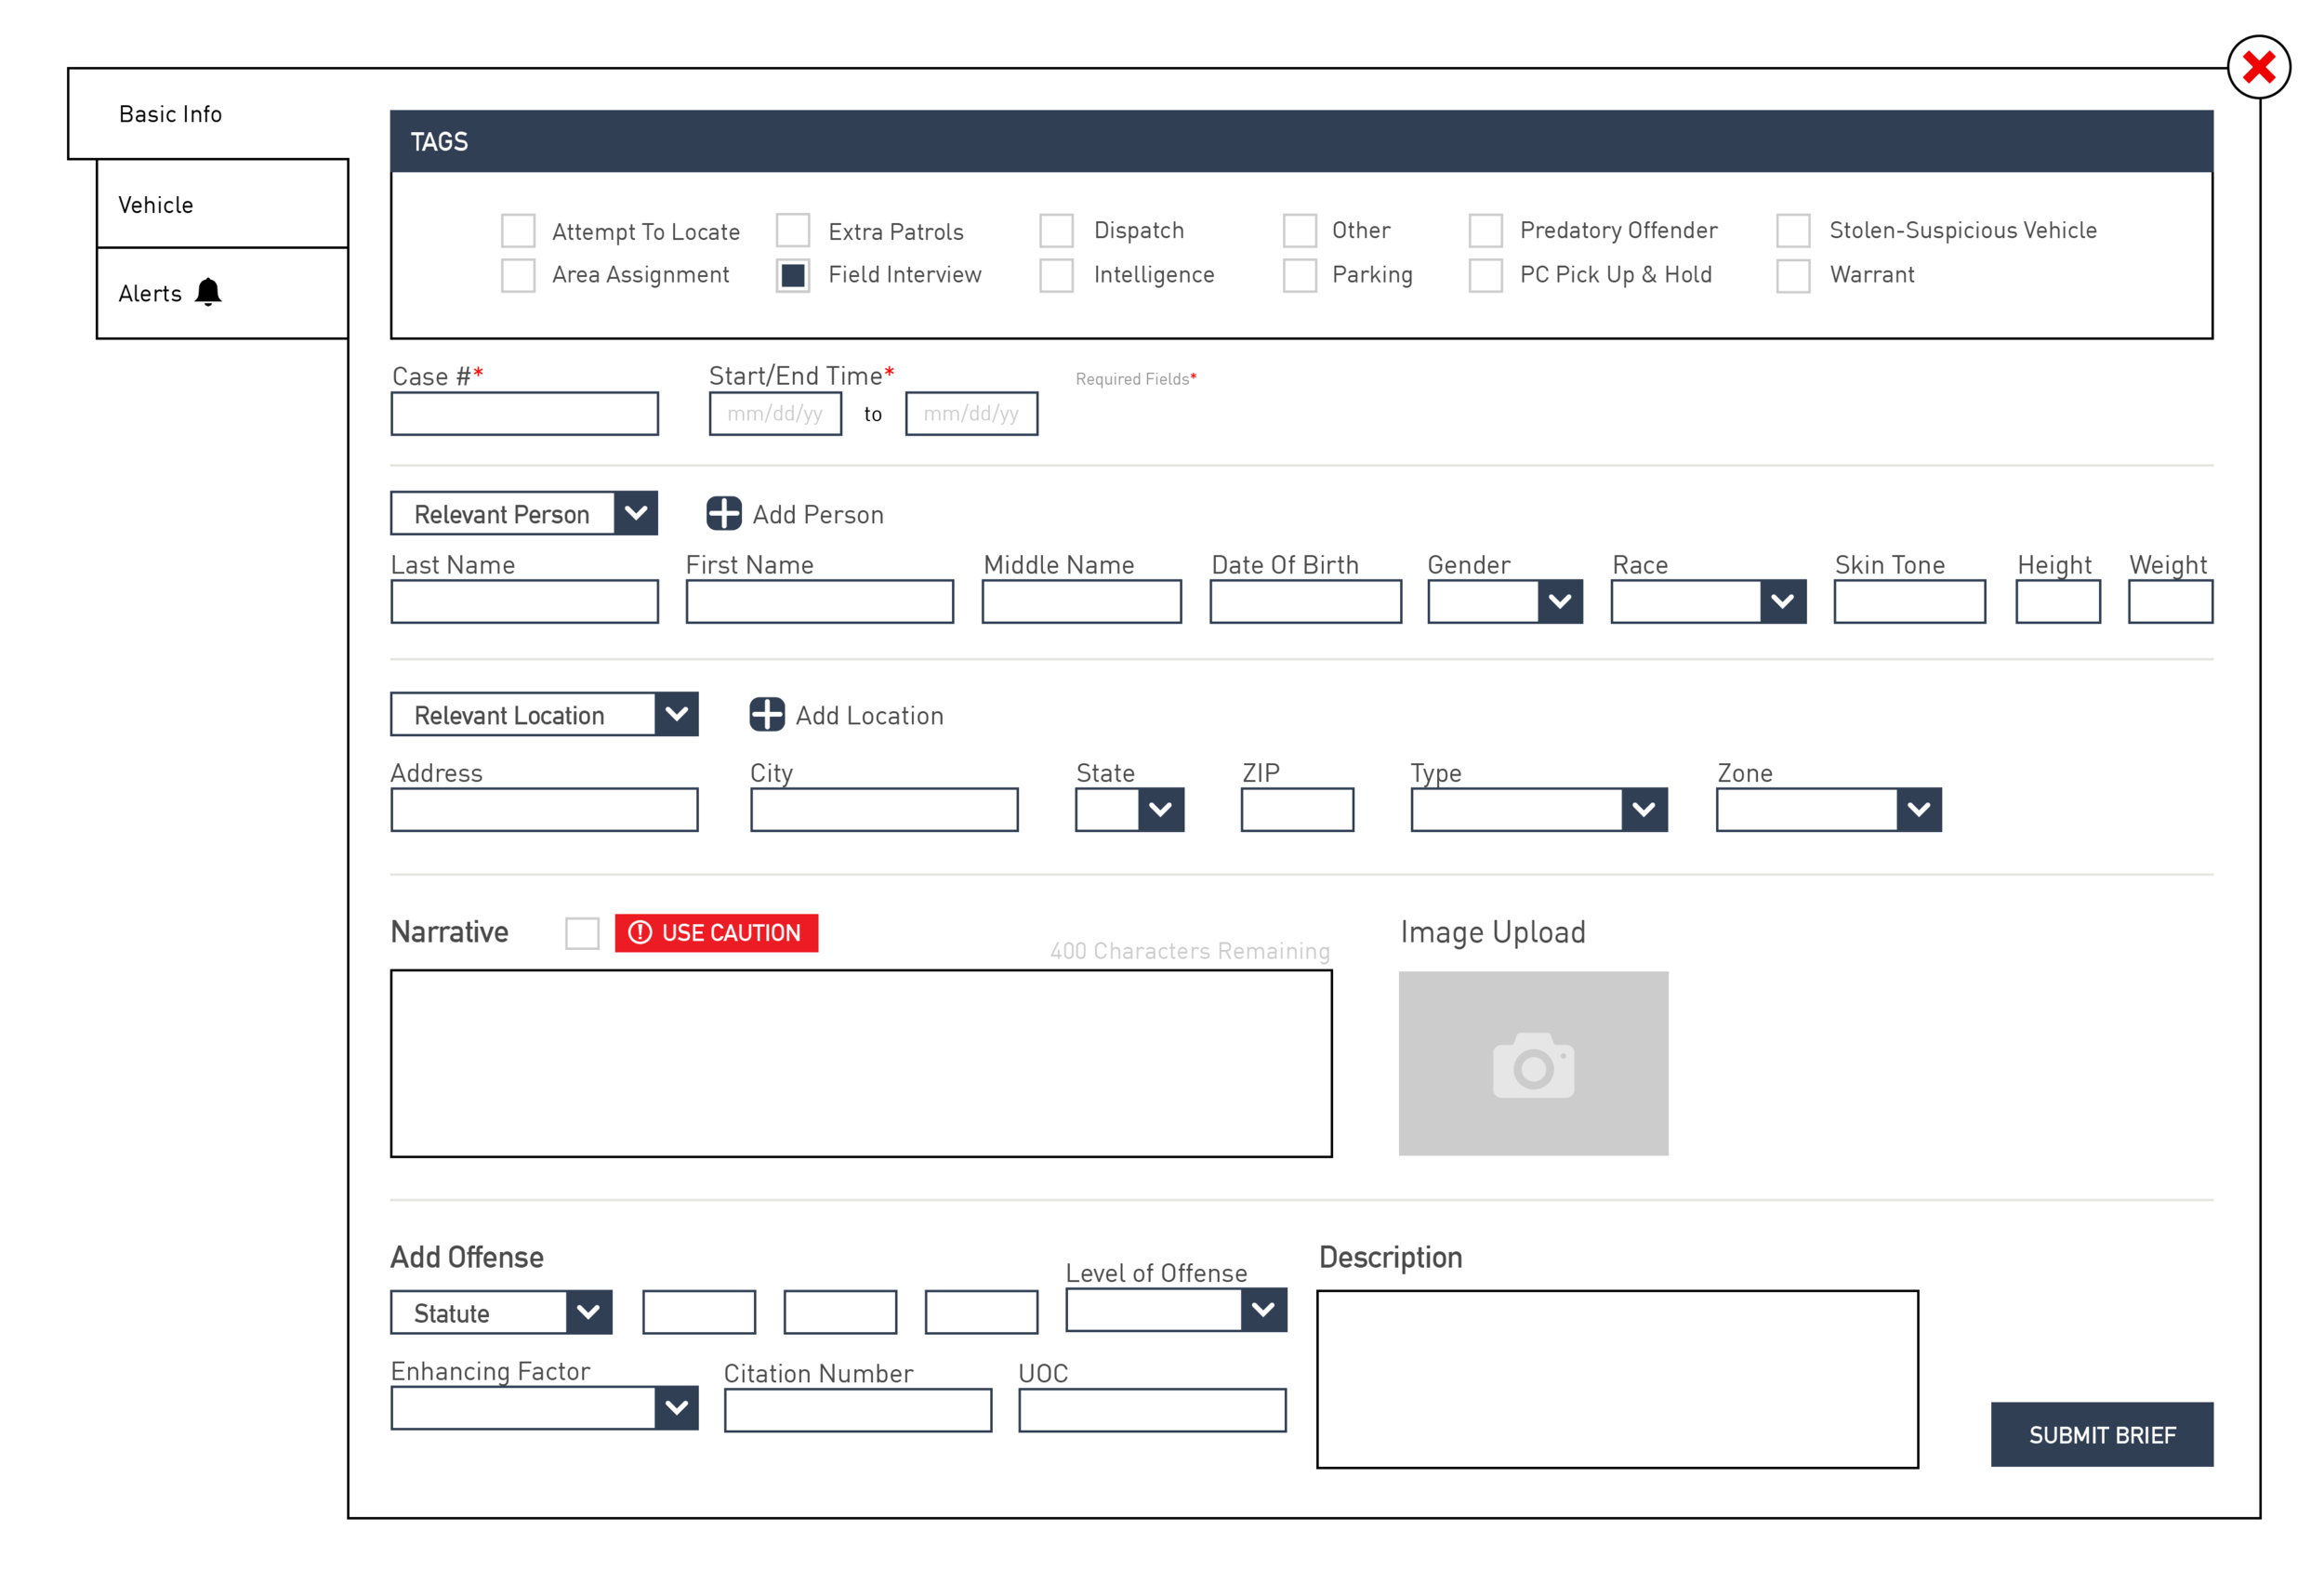Screen dimensions: 2324x1596
Task: Open the Gender dropdown
Action: coord(1561,601)
